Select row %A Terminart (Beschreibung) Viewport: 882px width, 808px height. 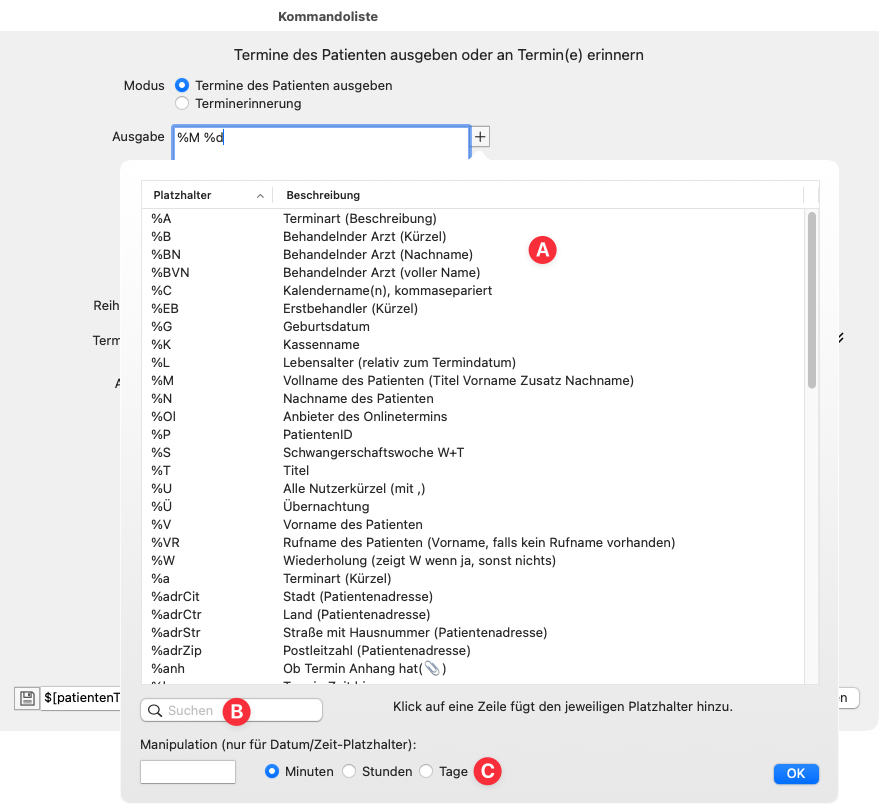click(474, 218)
